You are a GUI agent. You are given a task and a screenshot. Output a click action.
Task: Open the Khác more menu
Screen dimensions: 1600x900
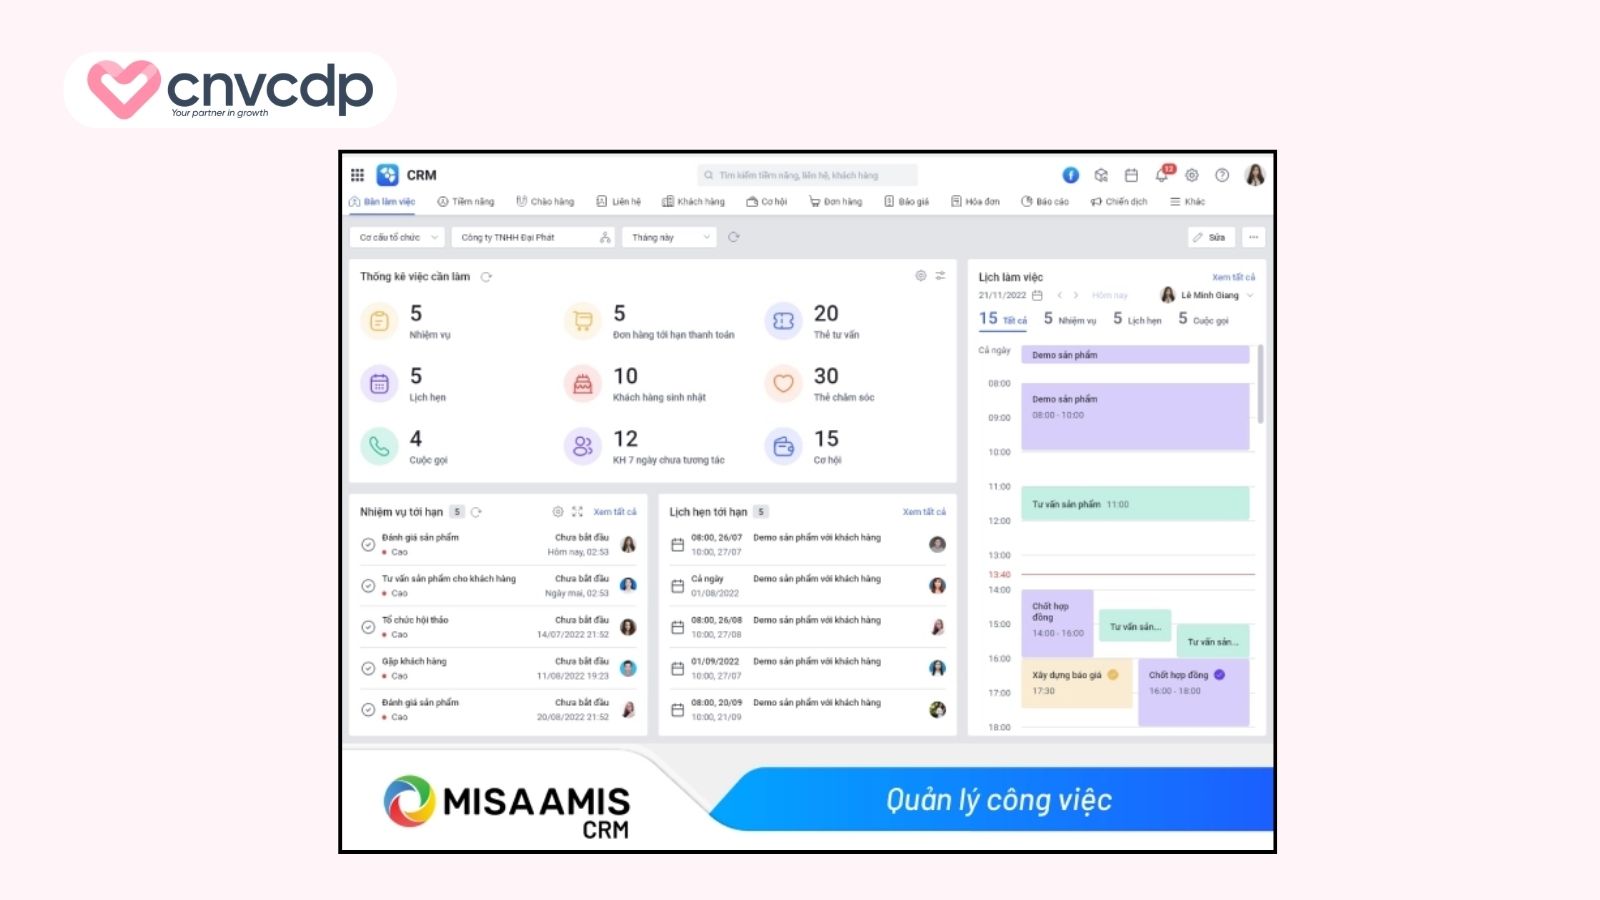[1188, 201]
